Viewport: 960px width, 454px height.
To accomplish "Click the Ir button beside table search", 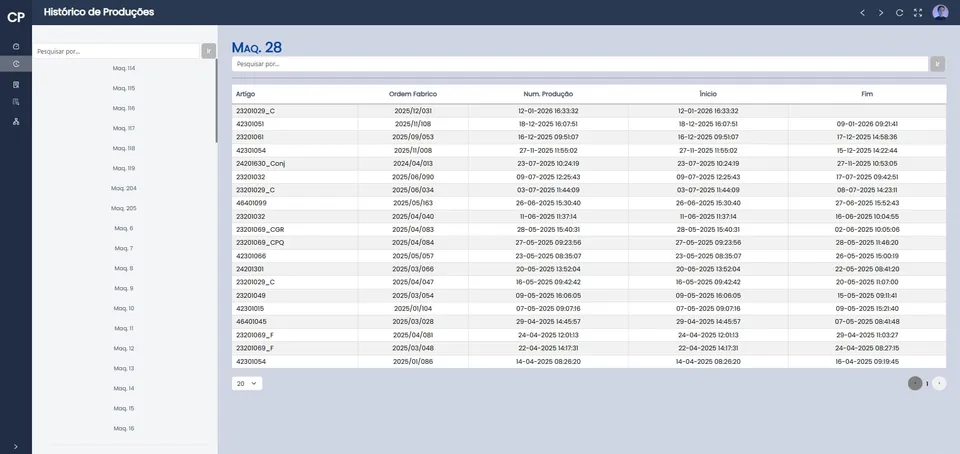I will click(x=938, y=64).
